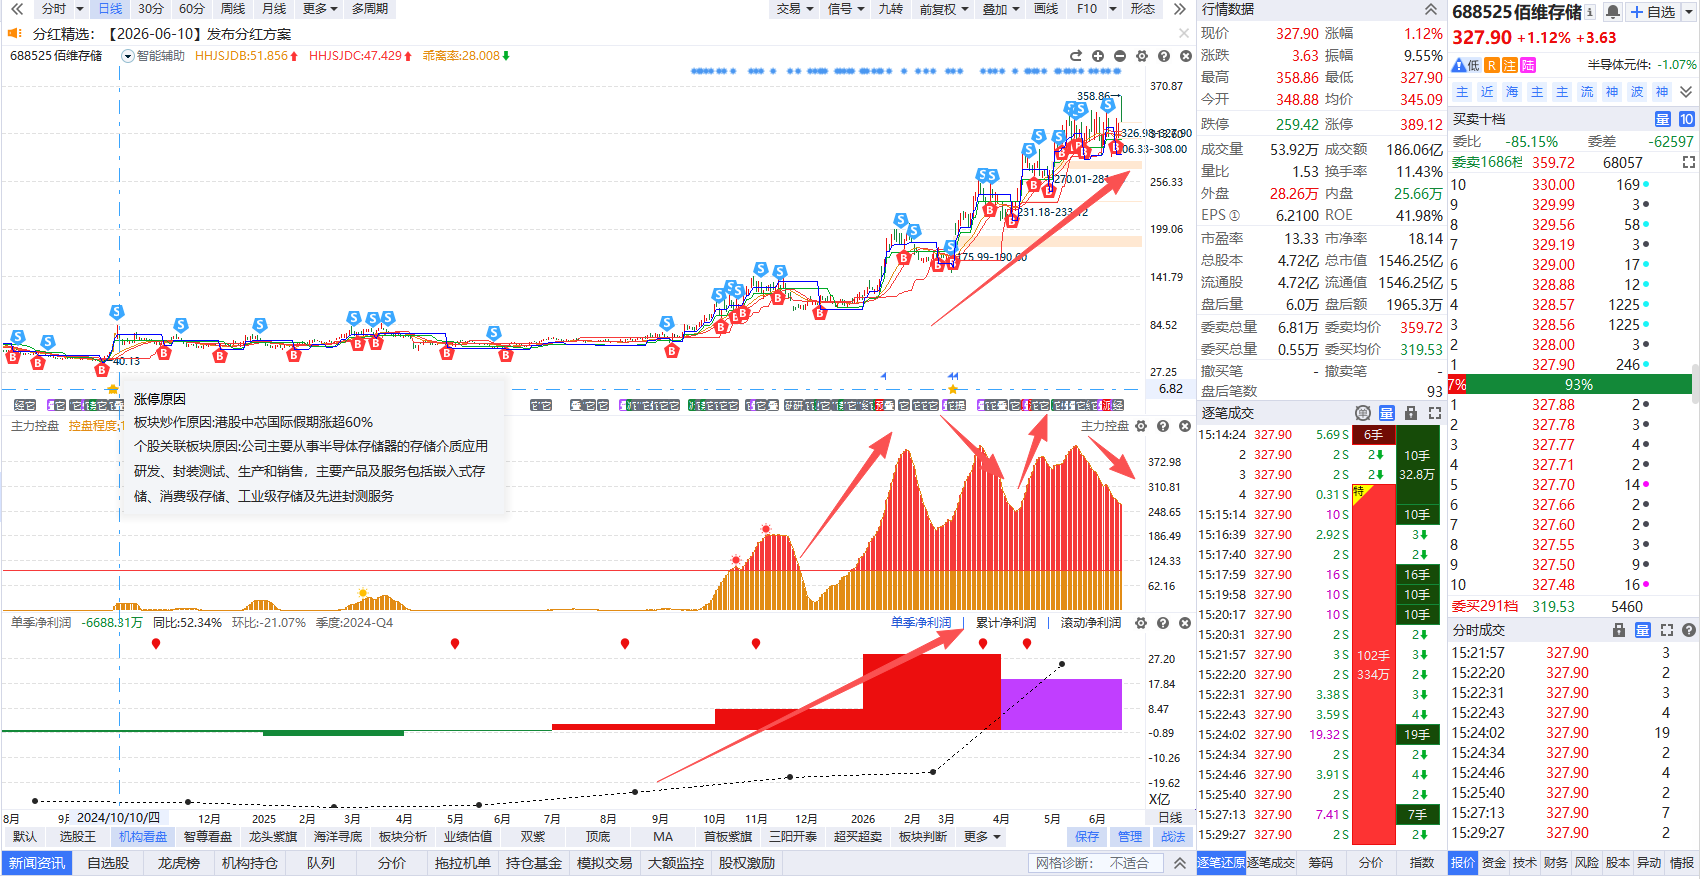This screenshot has width=1700, height=879.
Task: Open main chart settings gear icon
Action: 1142,56
